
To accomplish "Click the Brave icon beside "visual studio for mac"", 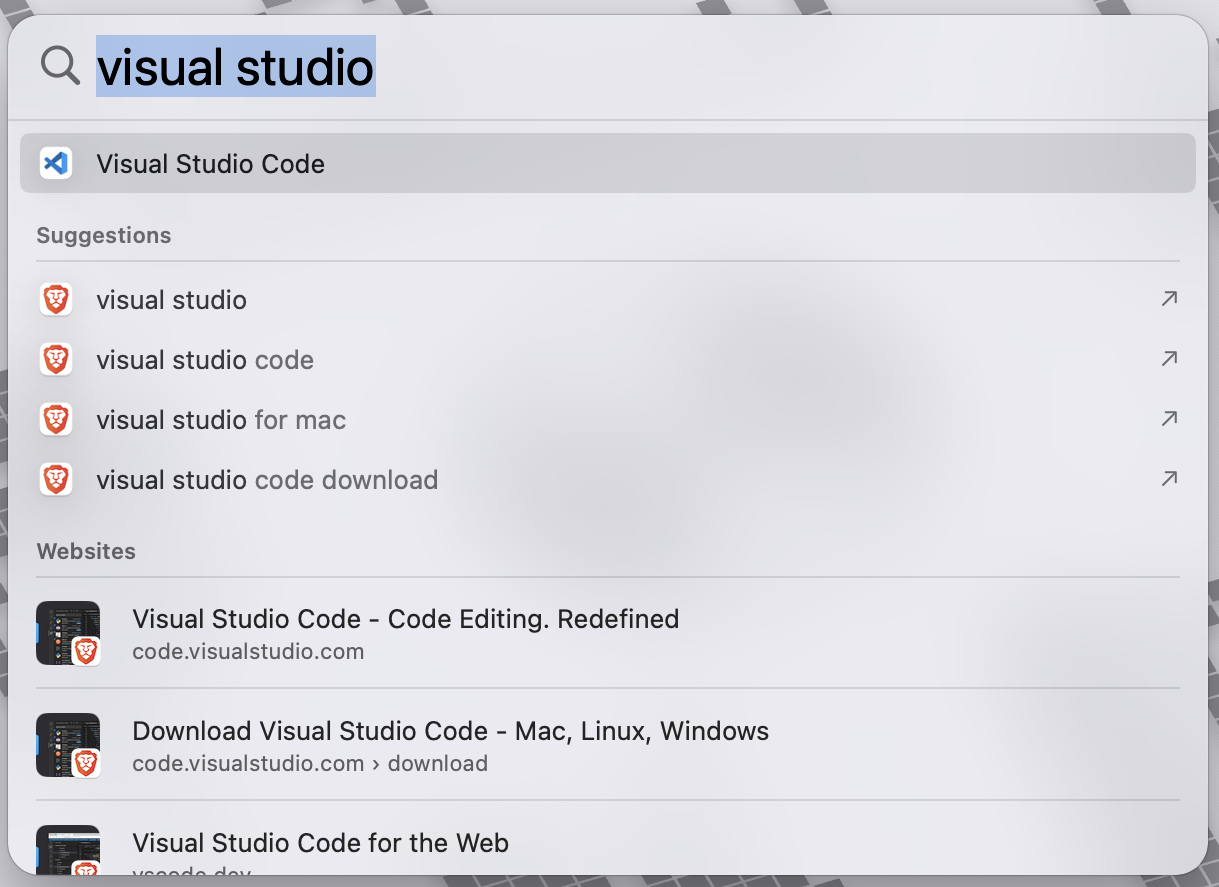I will pyautogui.click(x=56, y=420).
